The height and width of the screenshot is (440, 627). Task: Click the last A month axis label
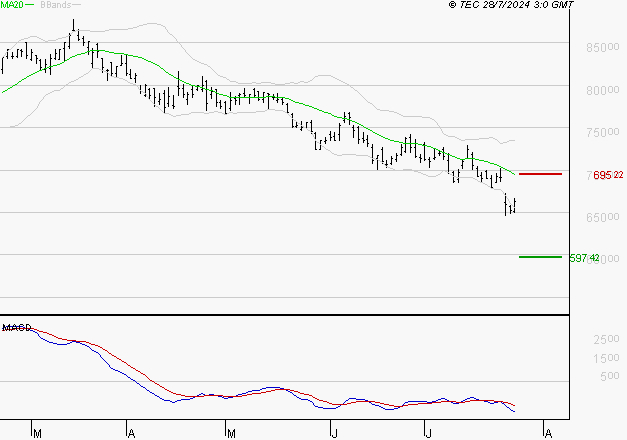[548, 434]
